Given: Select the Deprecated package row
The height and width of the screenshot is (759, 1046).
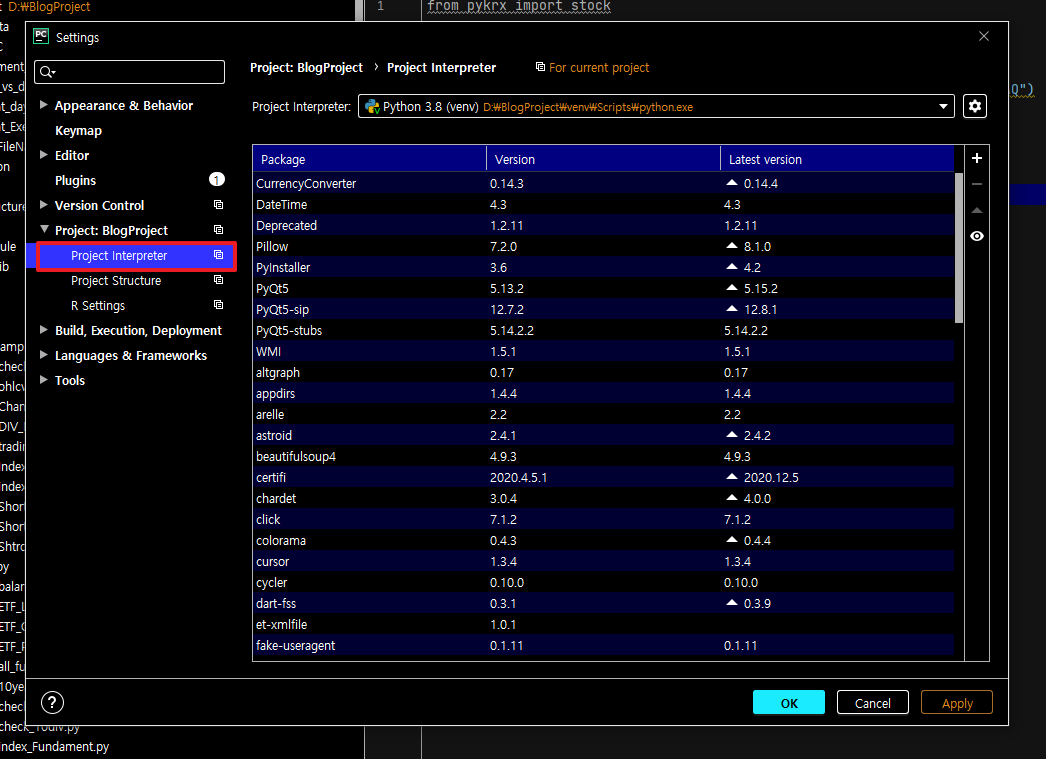Looking at the screenshot, I should 604,225.
